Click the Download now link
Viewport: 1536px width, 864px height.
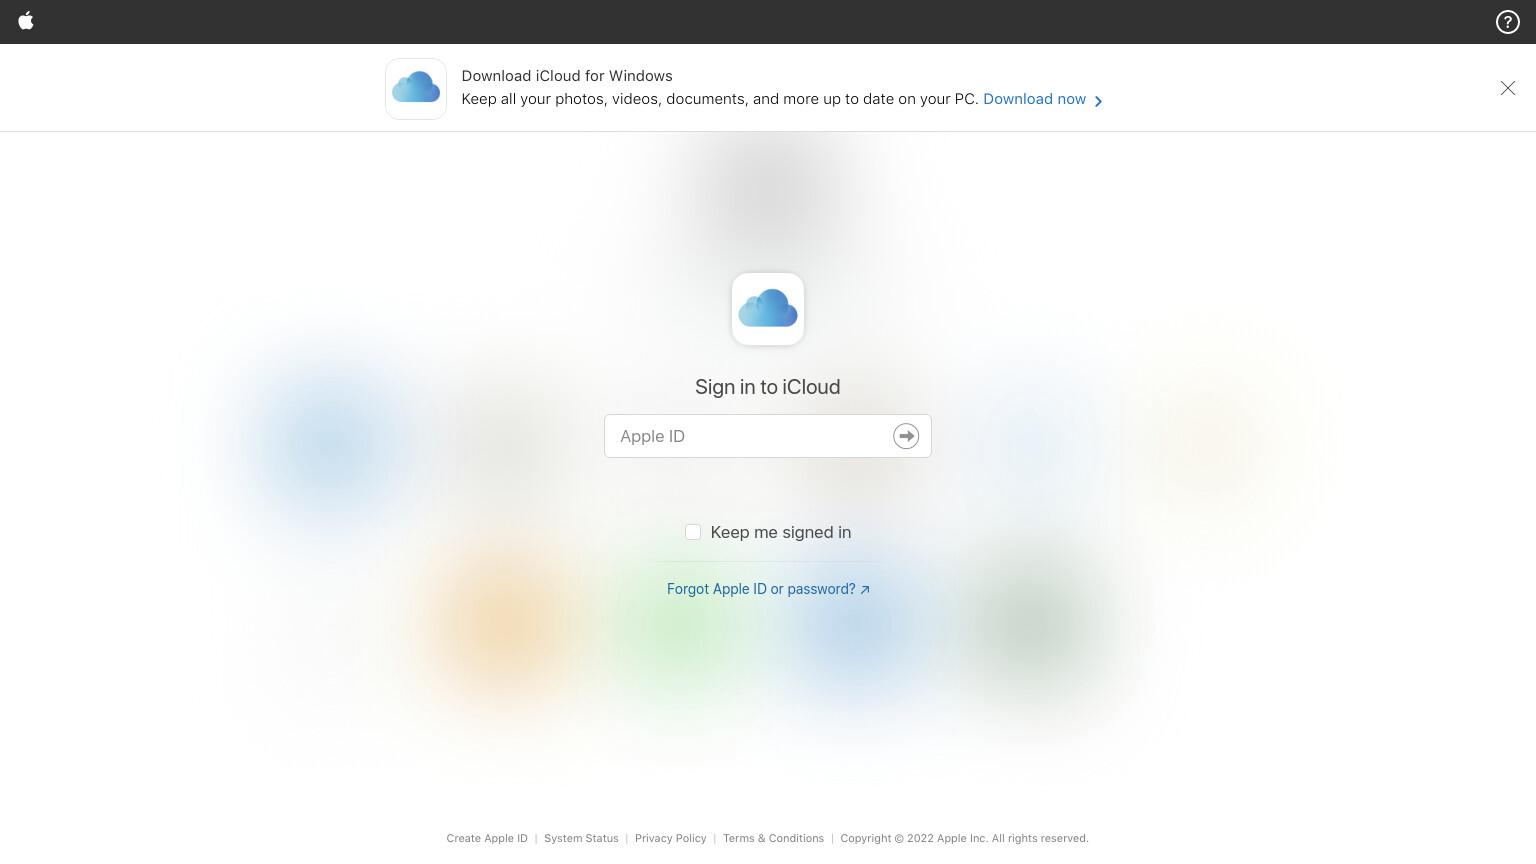coord(1043,99)
